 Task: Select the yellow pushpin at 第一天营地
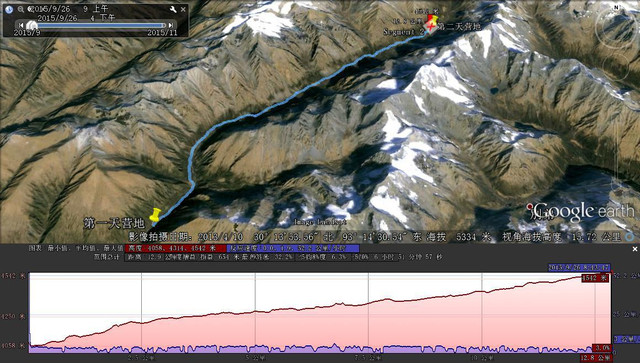155,214
